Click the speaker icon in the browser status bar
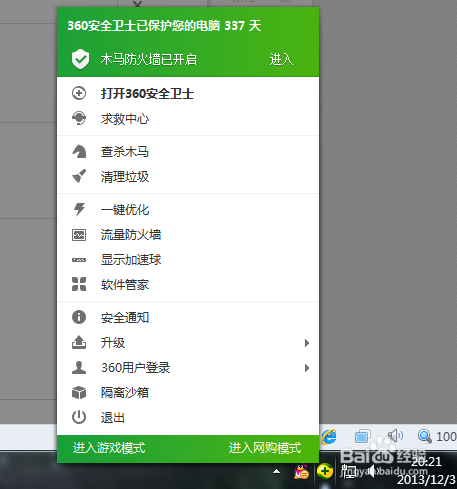The image size is (457, 489). point(395,435)
